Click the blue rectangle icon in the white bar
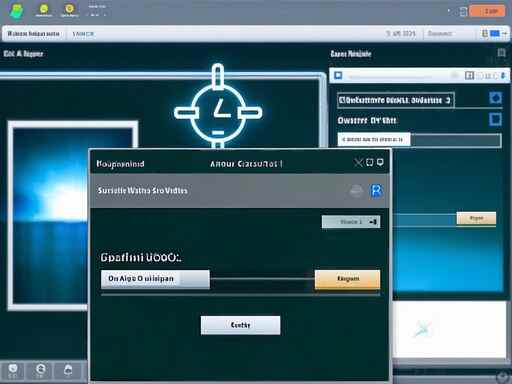Screen dimensions: 512x384 coord(495,33)
